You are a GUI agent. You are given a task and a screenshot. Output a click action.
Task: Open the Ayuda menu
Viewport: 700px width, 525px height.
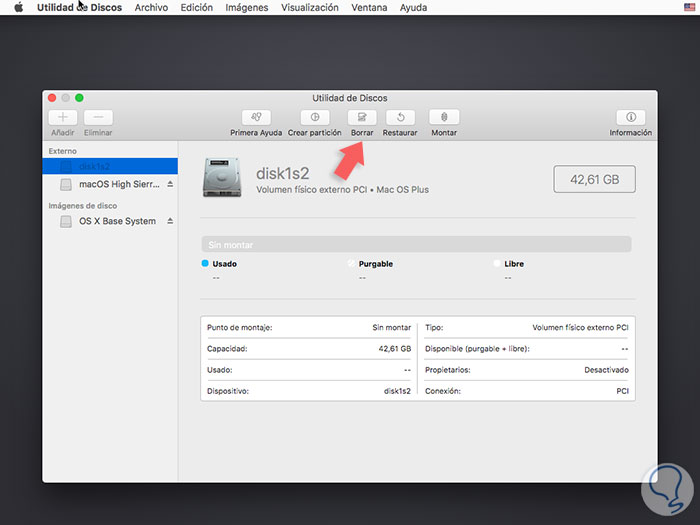[x=413, y=8]
